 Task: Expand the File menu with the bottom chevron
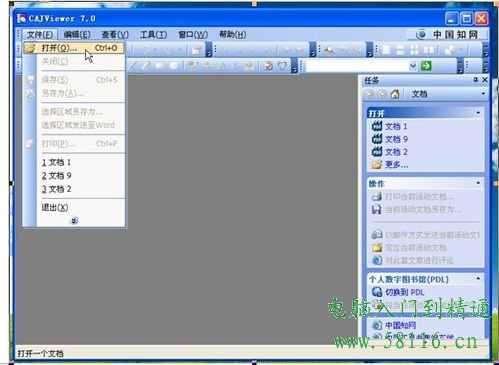point(74,221)
